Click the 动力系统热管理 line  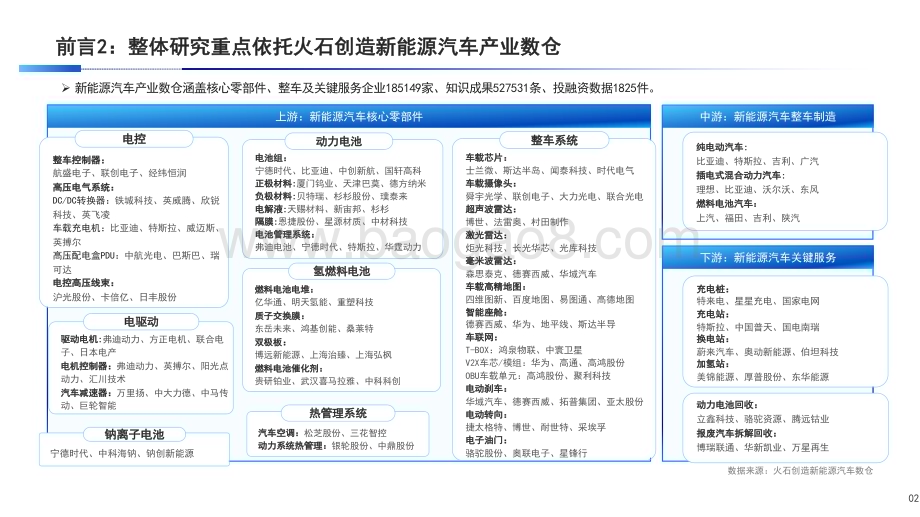click(x=336, y=446)
